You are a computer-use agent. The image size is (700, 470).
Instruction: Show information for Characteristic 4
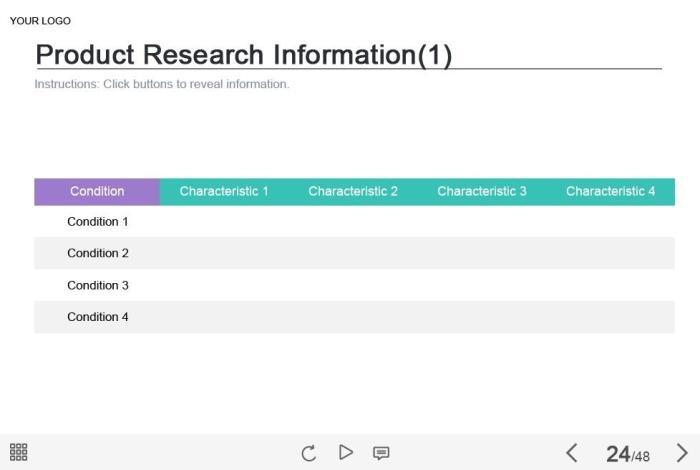611,191
